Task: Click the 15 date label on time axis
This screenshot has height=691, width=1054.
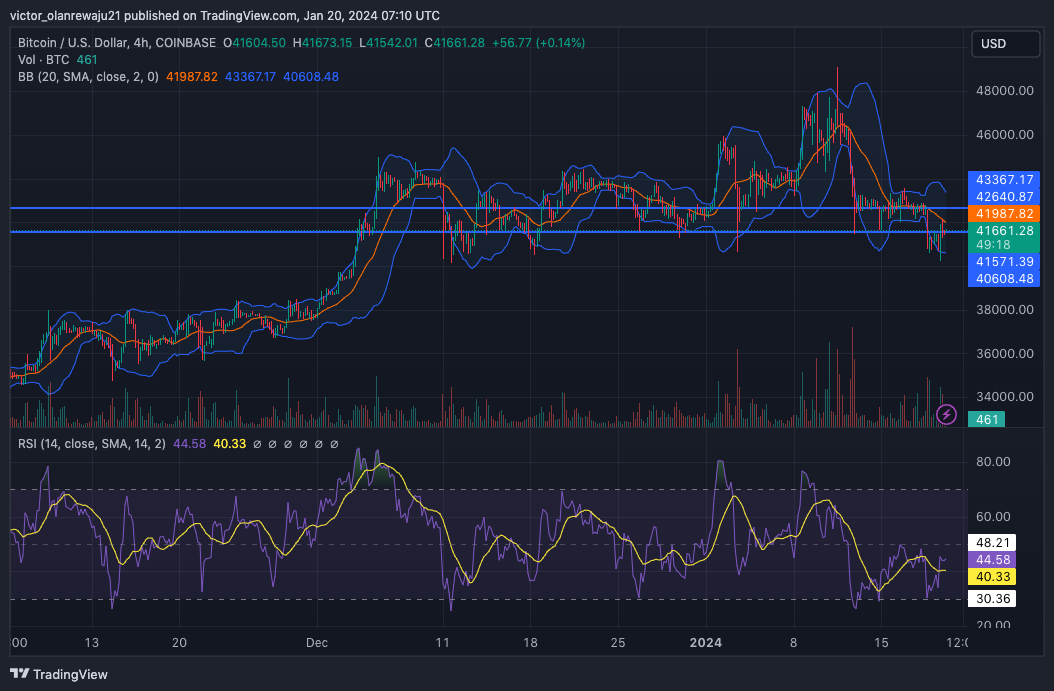Action: pyautogui.click(x=881, y=643)
